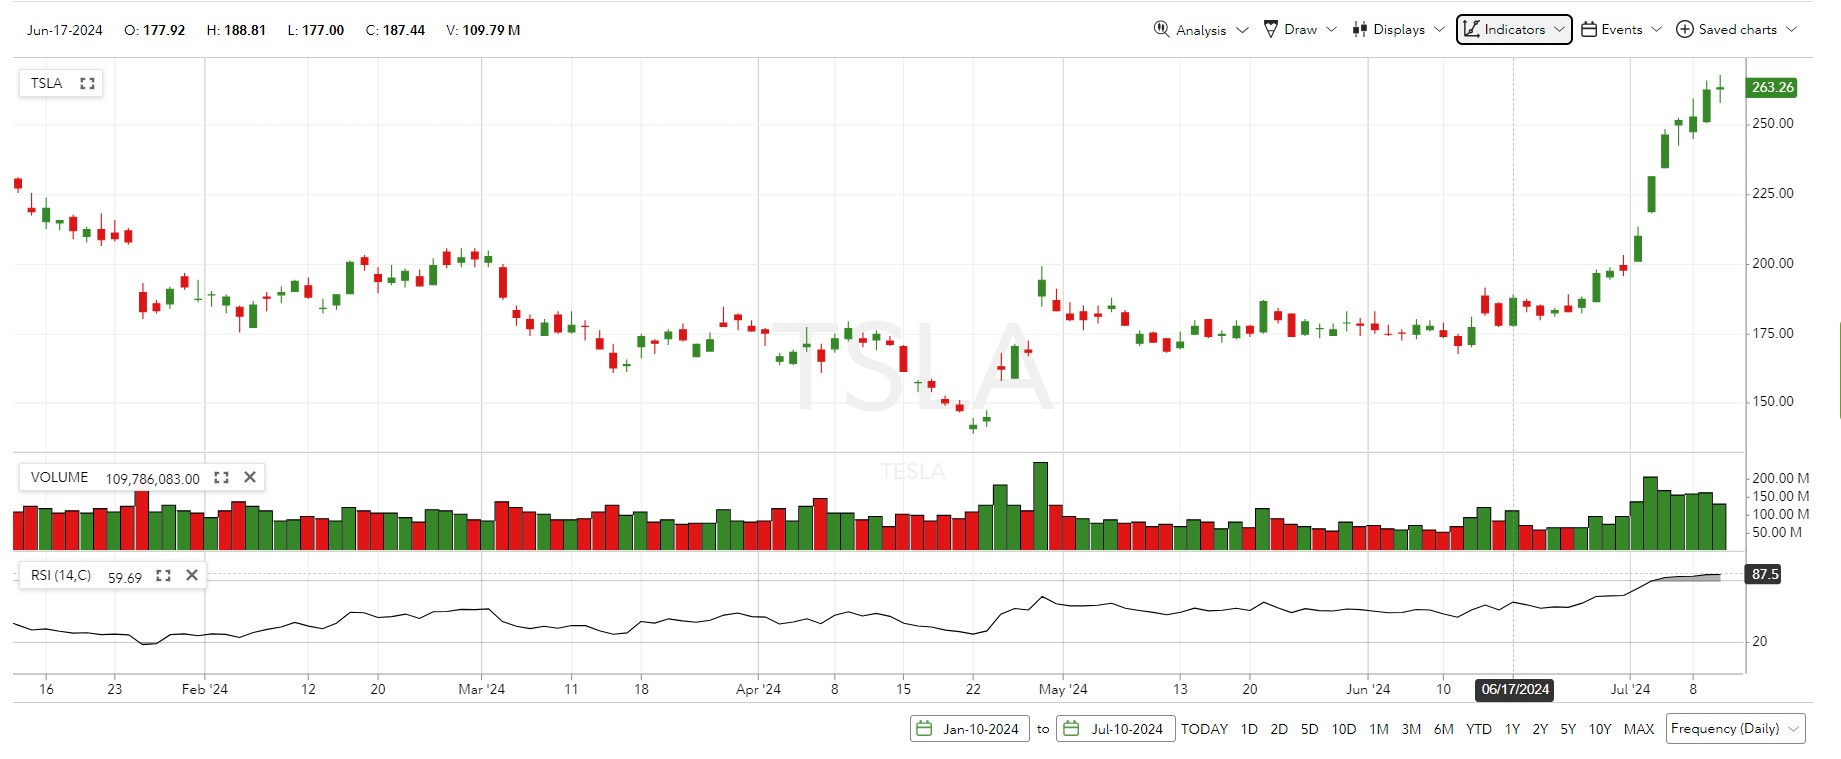Close the VOLUME indicator panel
The width and height of the screenshot is (1841, 759).
(x=250, y=477)
